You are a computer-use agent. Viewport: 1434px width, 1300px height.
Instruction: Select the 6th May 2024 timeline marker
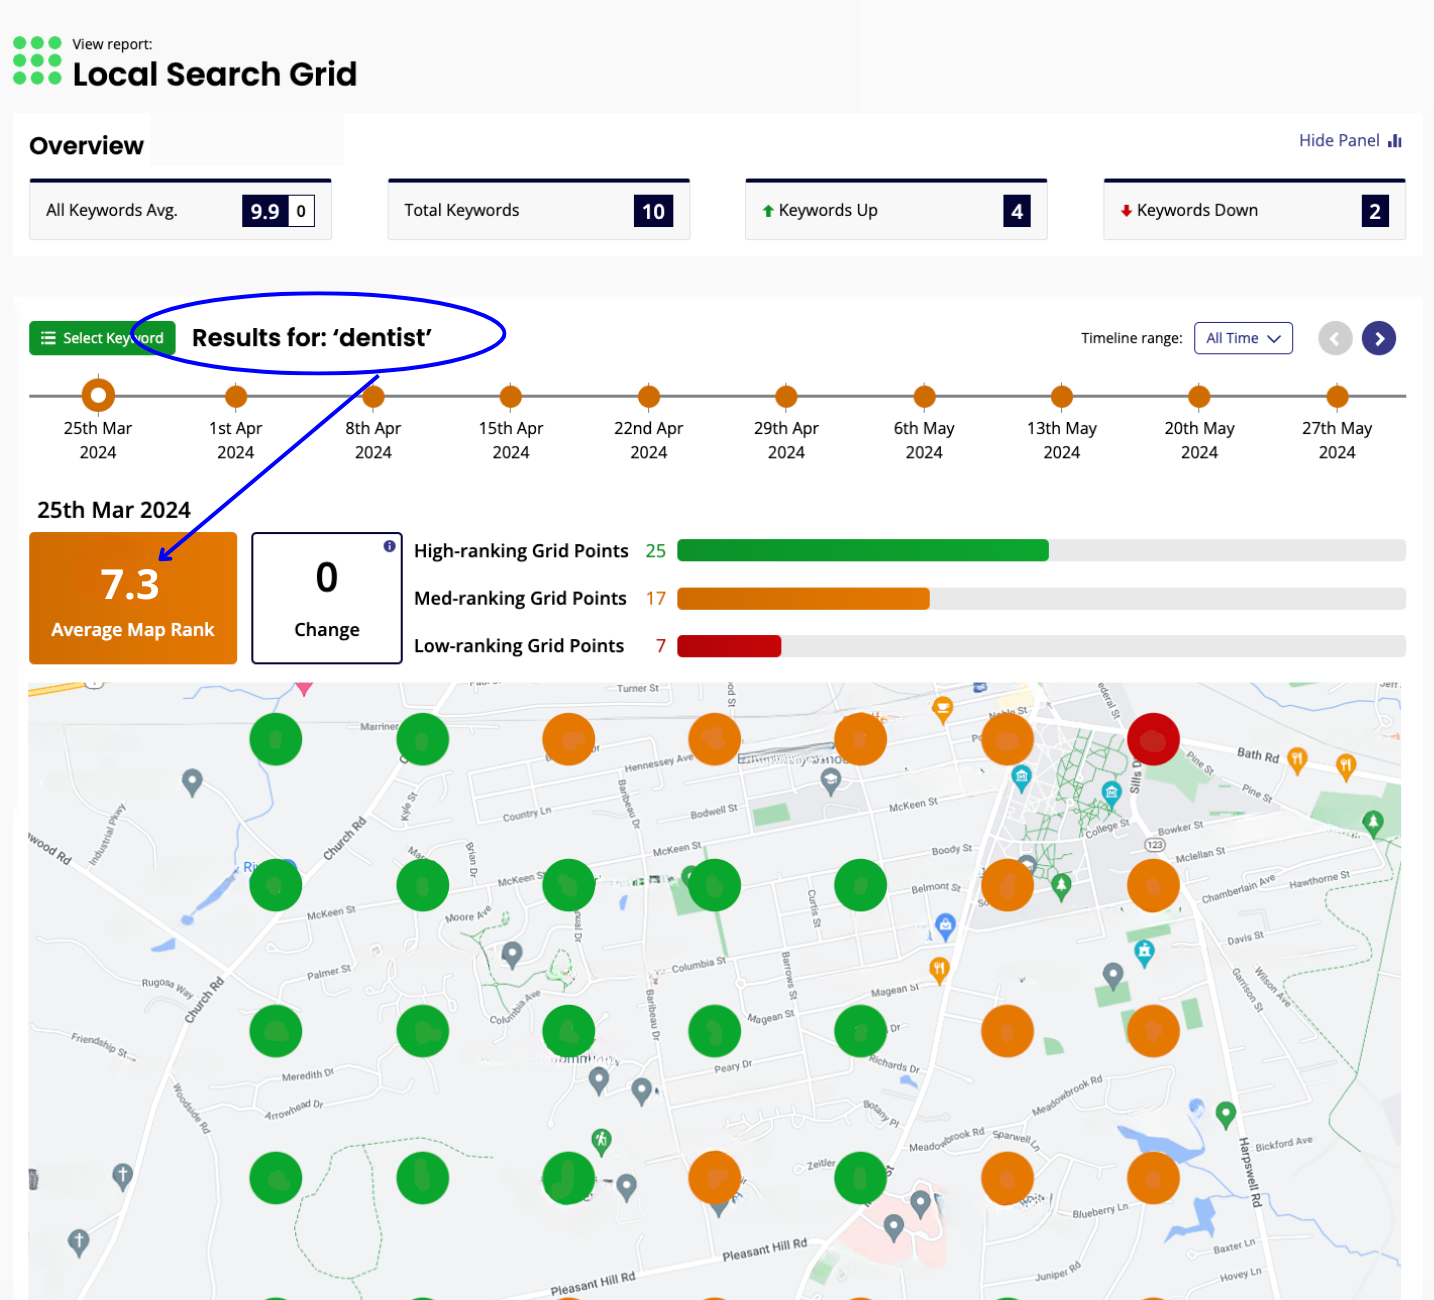[x=923, y=394]
